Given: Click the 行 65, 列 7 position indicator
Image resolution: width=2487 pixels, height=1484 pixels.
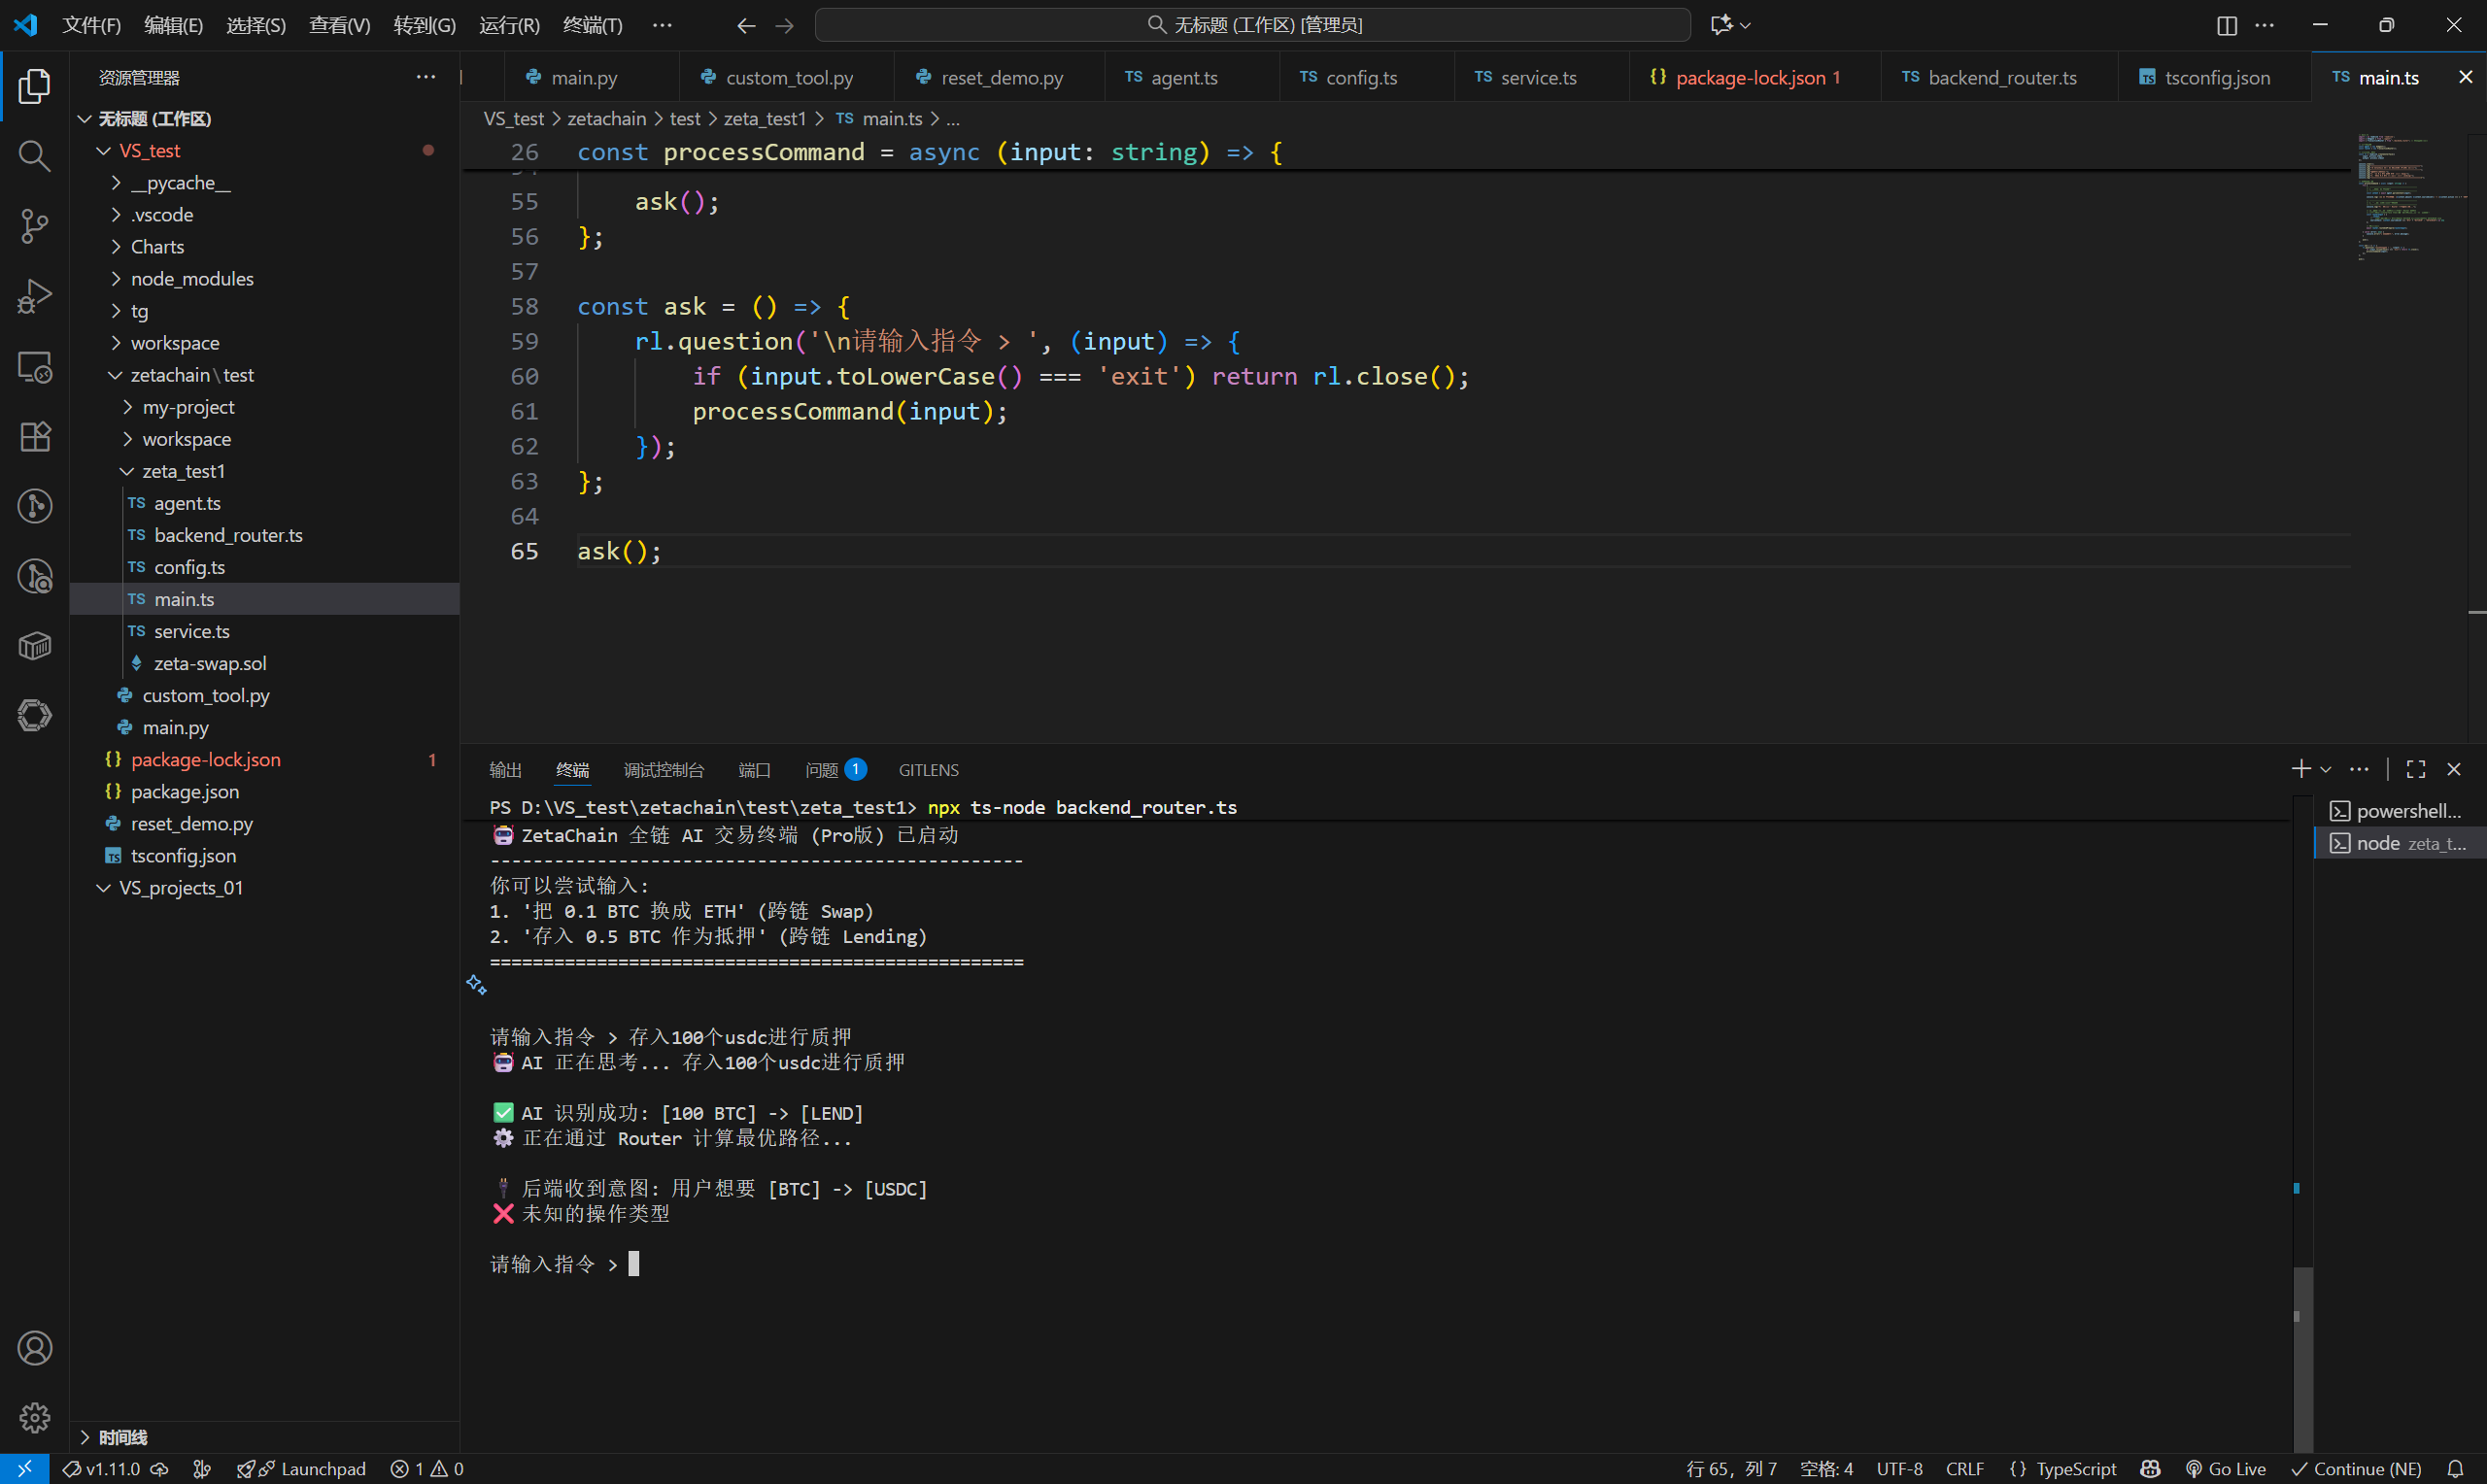Looking at the screenshot, I should 1731,1468.
